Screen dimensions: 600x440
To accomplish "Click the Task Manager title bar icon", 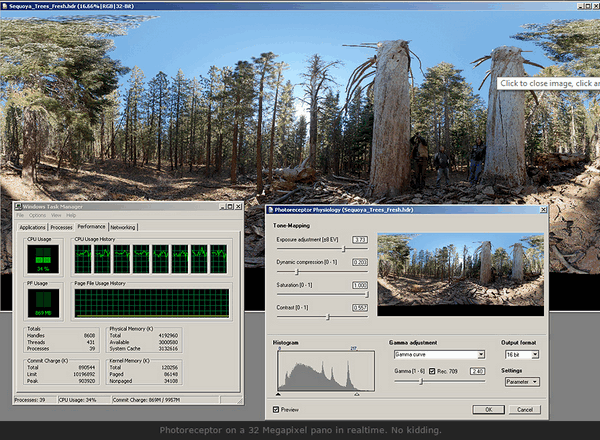I will pyautogui.click(x=18, y=207).
